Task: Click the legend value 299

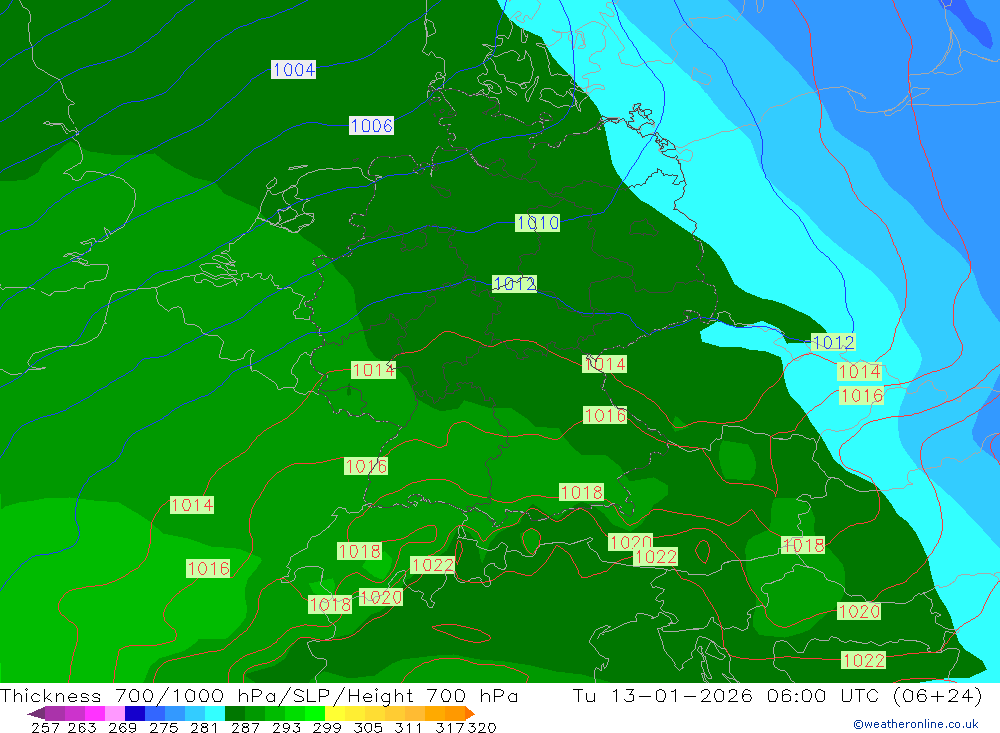Action: (327, 728)
